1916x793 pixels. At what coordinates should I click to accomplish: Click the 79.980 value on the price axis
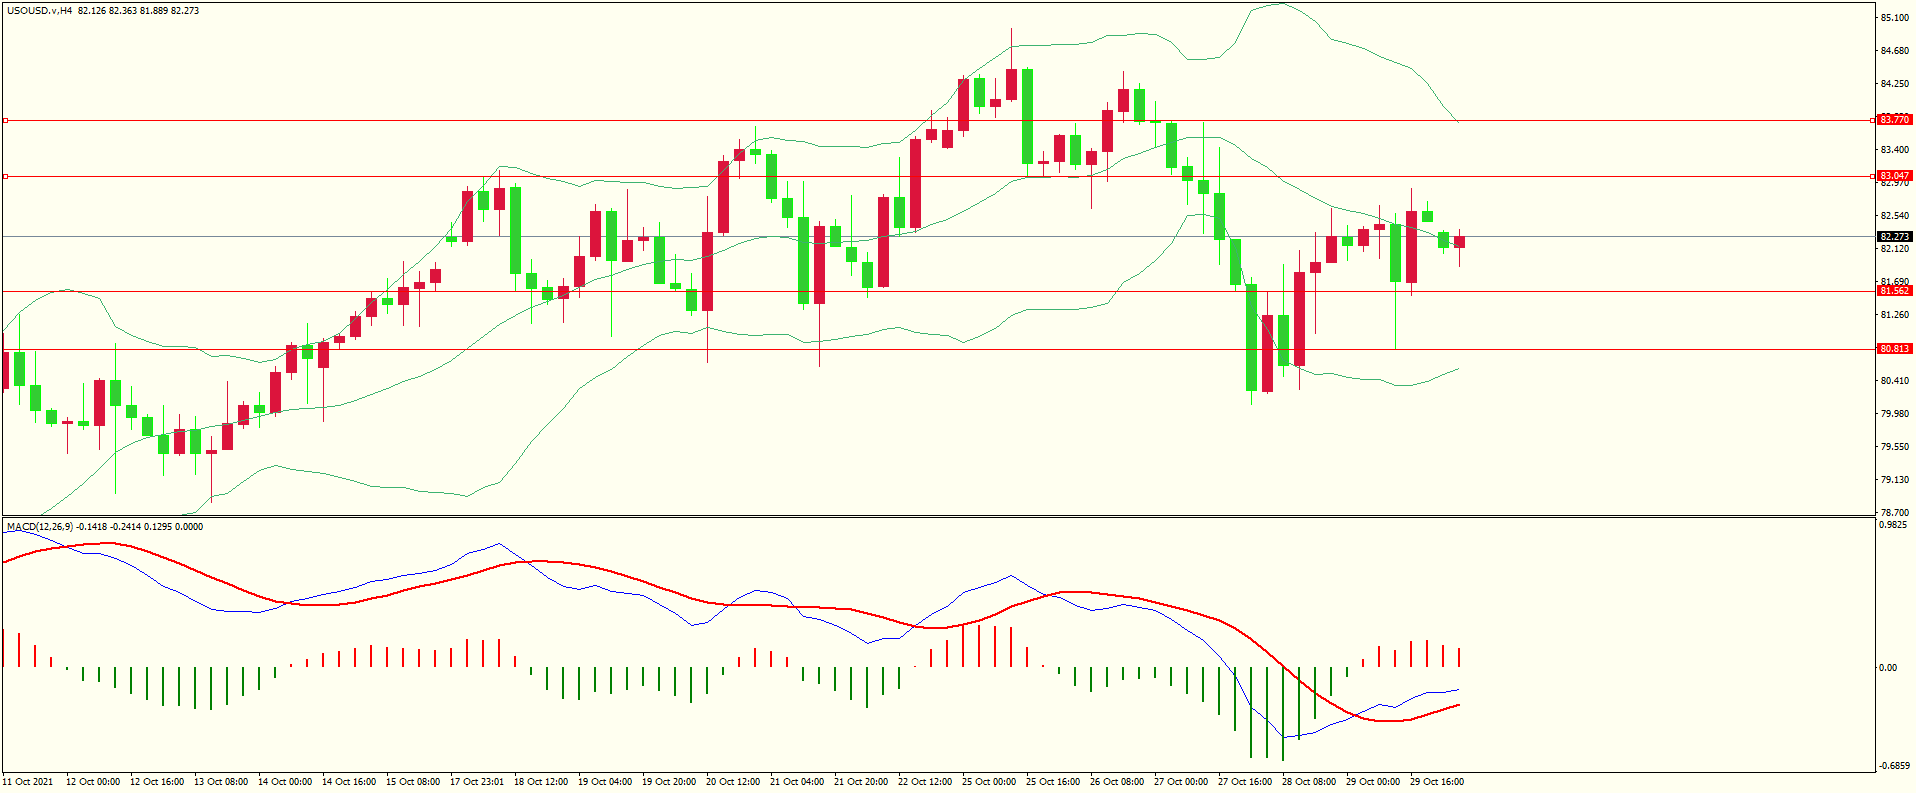pyautogui.click(x=1894, y=414)
